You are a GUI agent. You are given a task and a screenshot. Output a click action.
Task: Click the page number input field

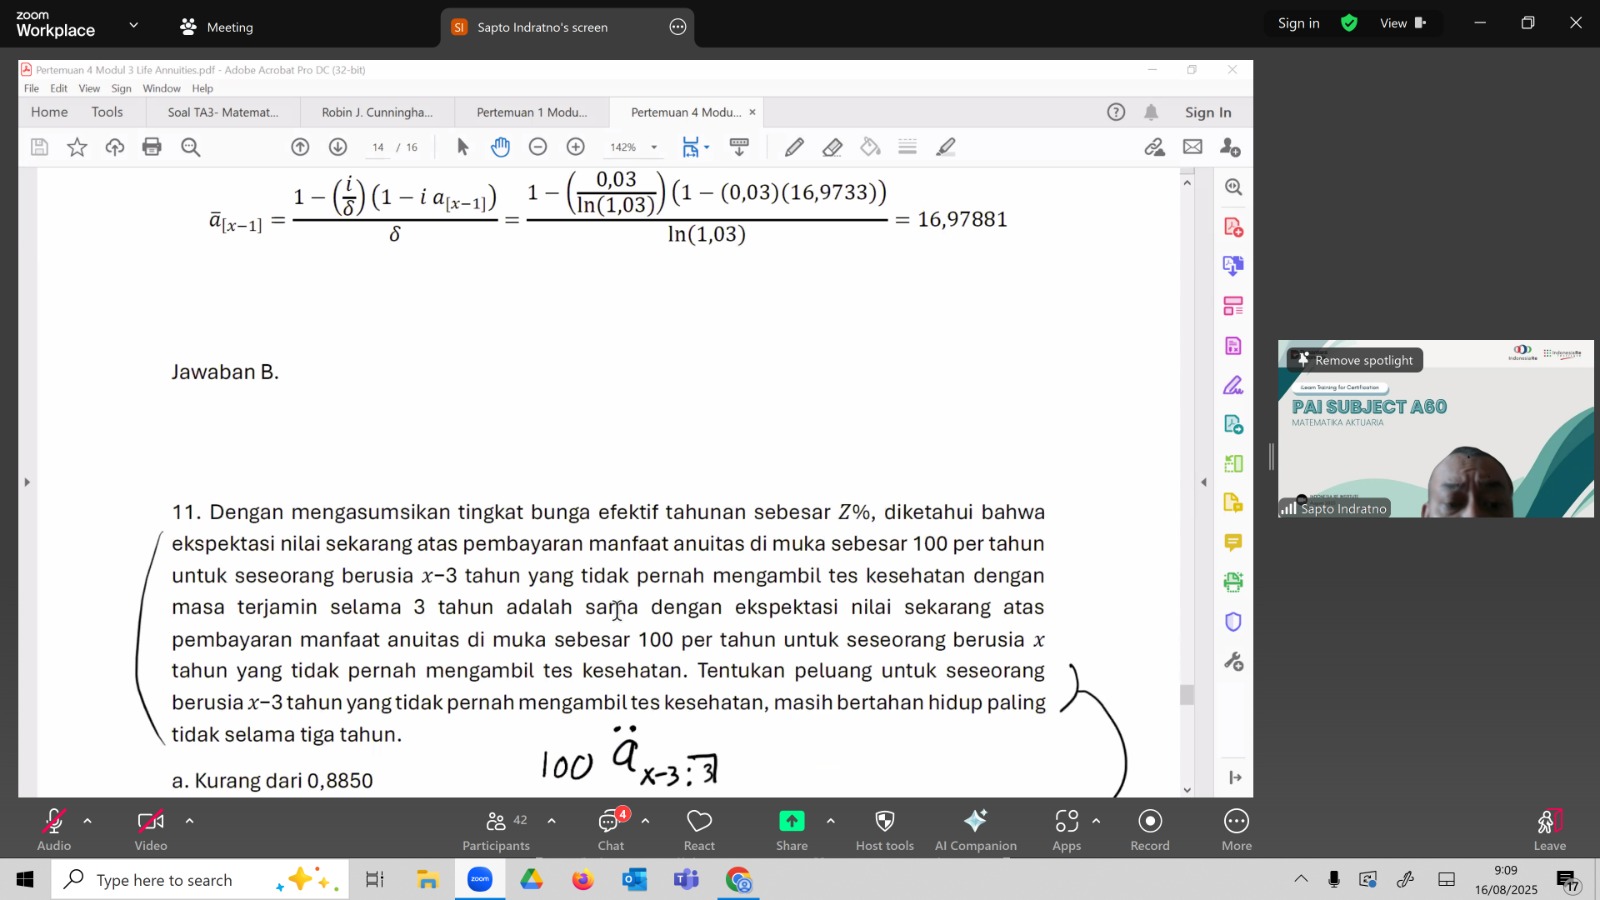378,147
